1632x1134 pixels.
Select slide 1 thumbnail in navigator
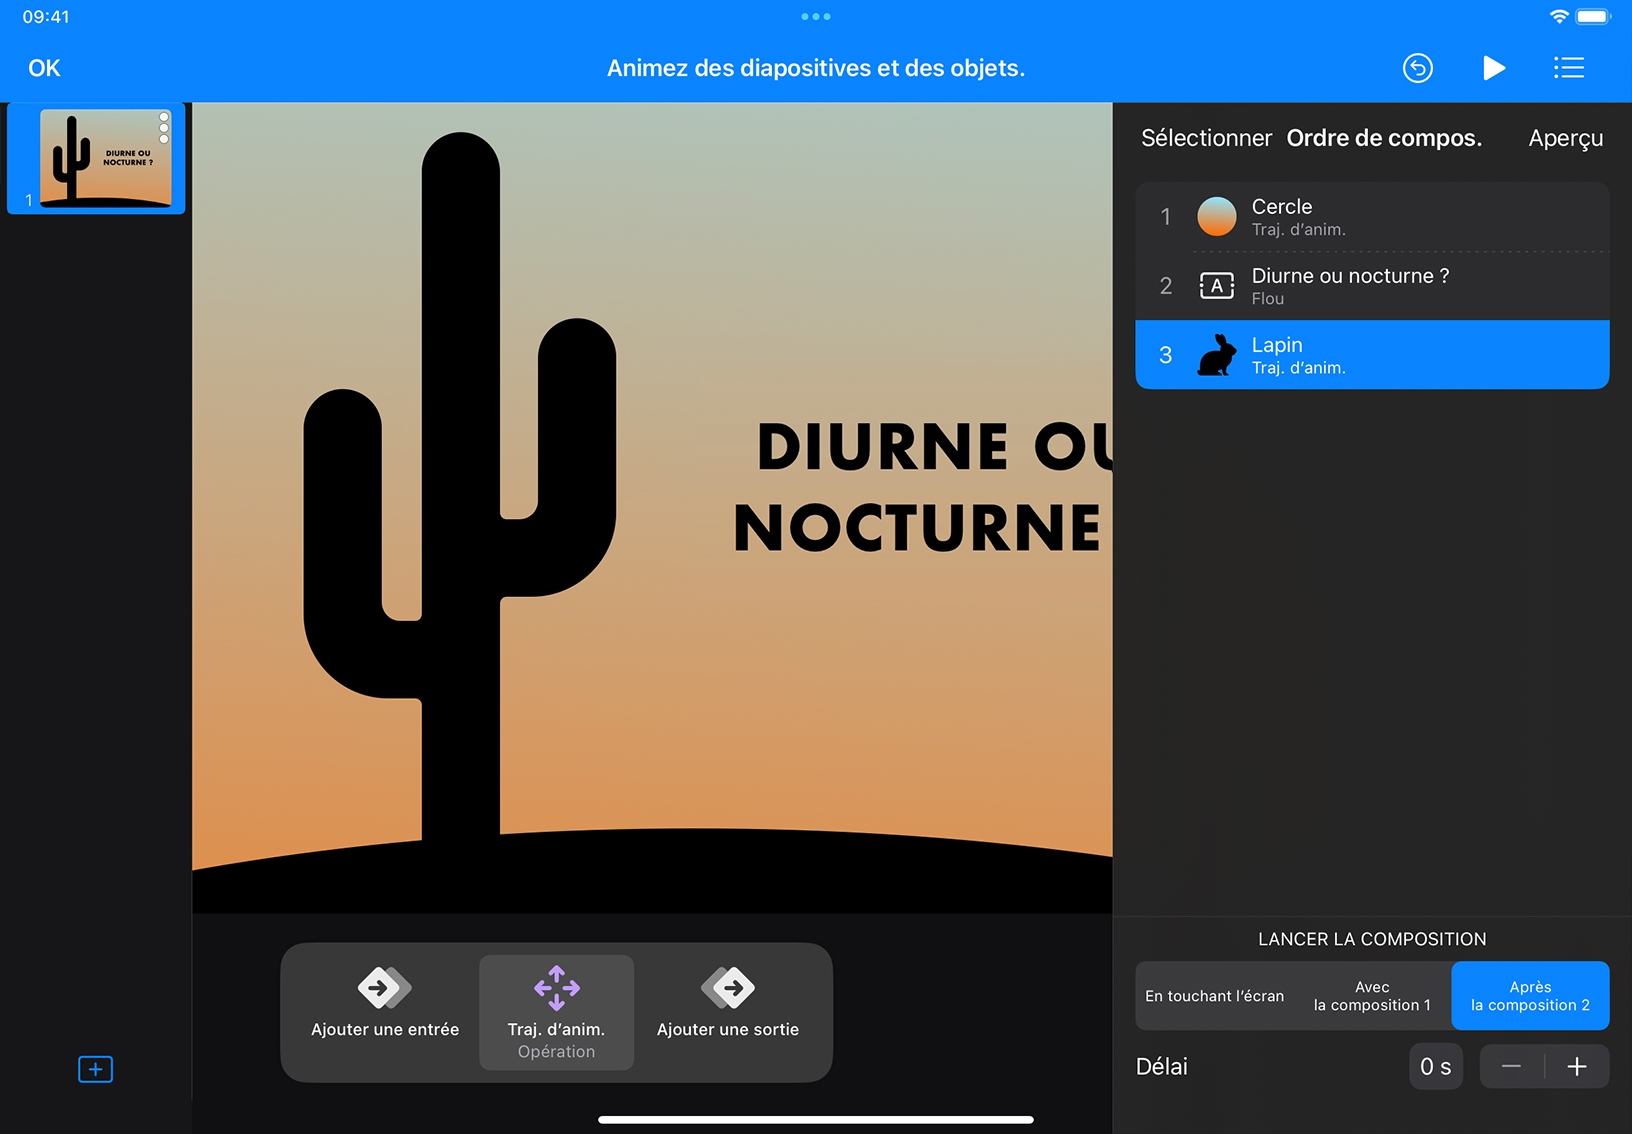pyautogui.click(x=96, y=158)
